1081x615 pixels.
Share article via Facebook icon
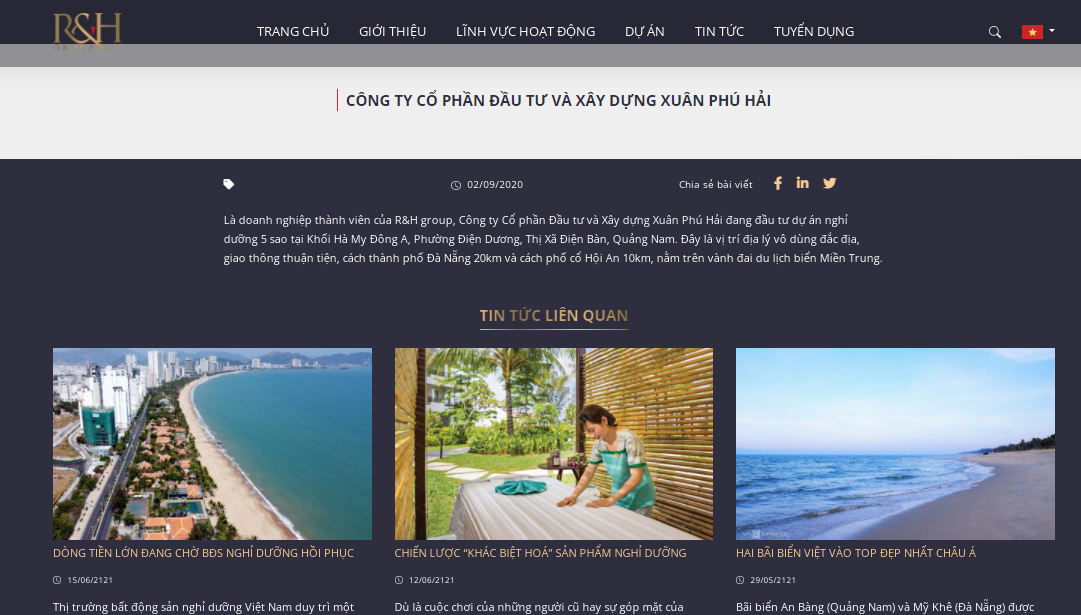[778, 183]
